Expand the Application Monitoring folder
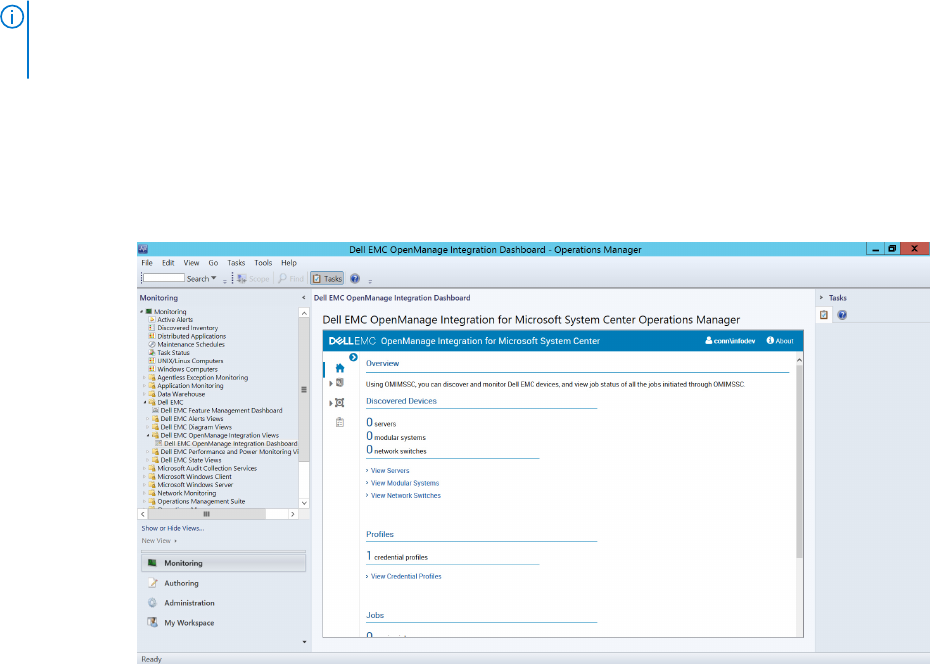The height and width of the screenshot is (664, 930). tap(144, 386)
